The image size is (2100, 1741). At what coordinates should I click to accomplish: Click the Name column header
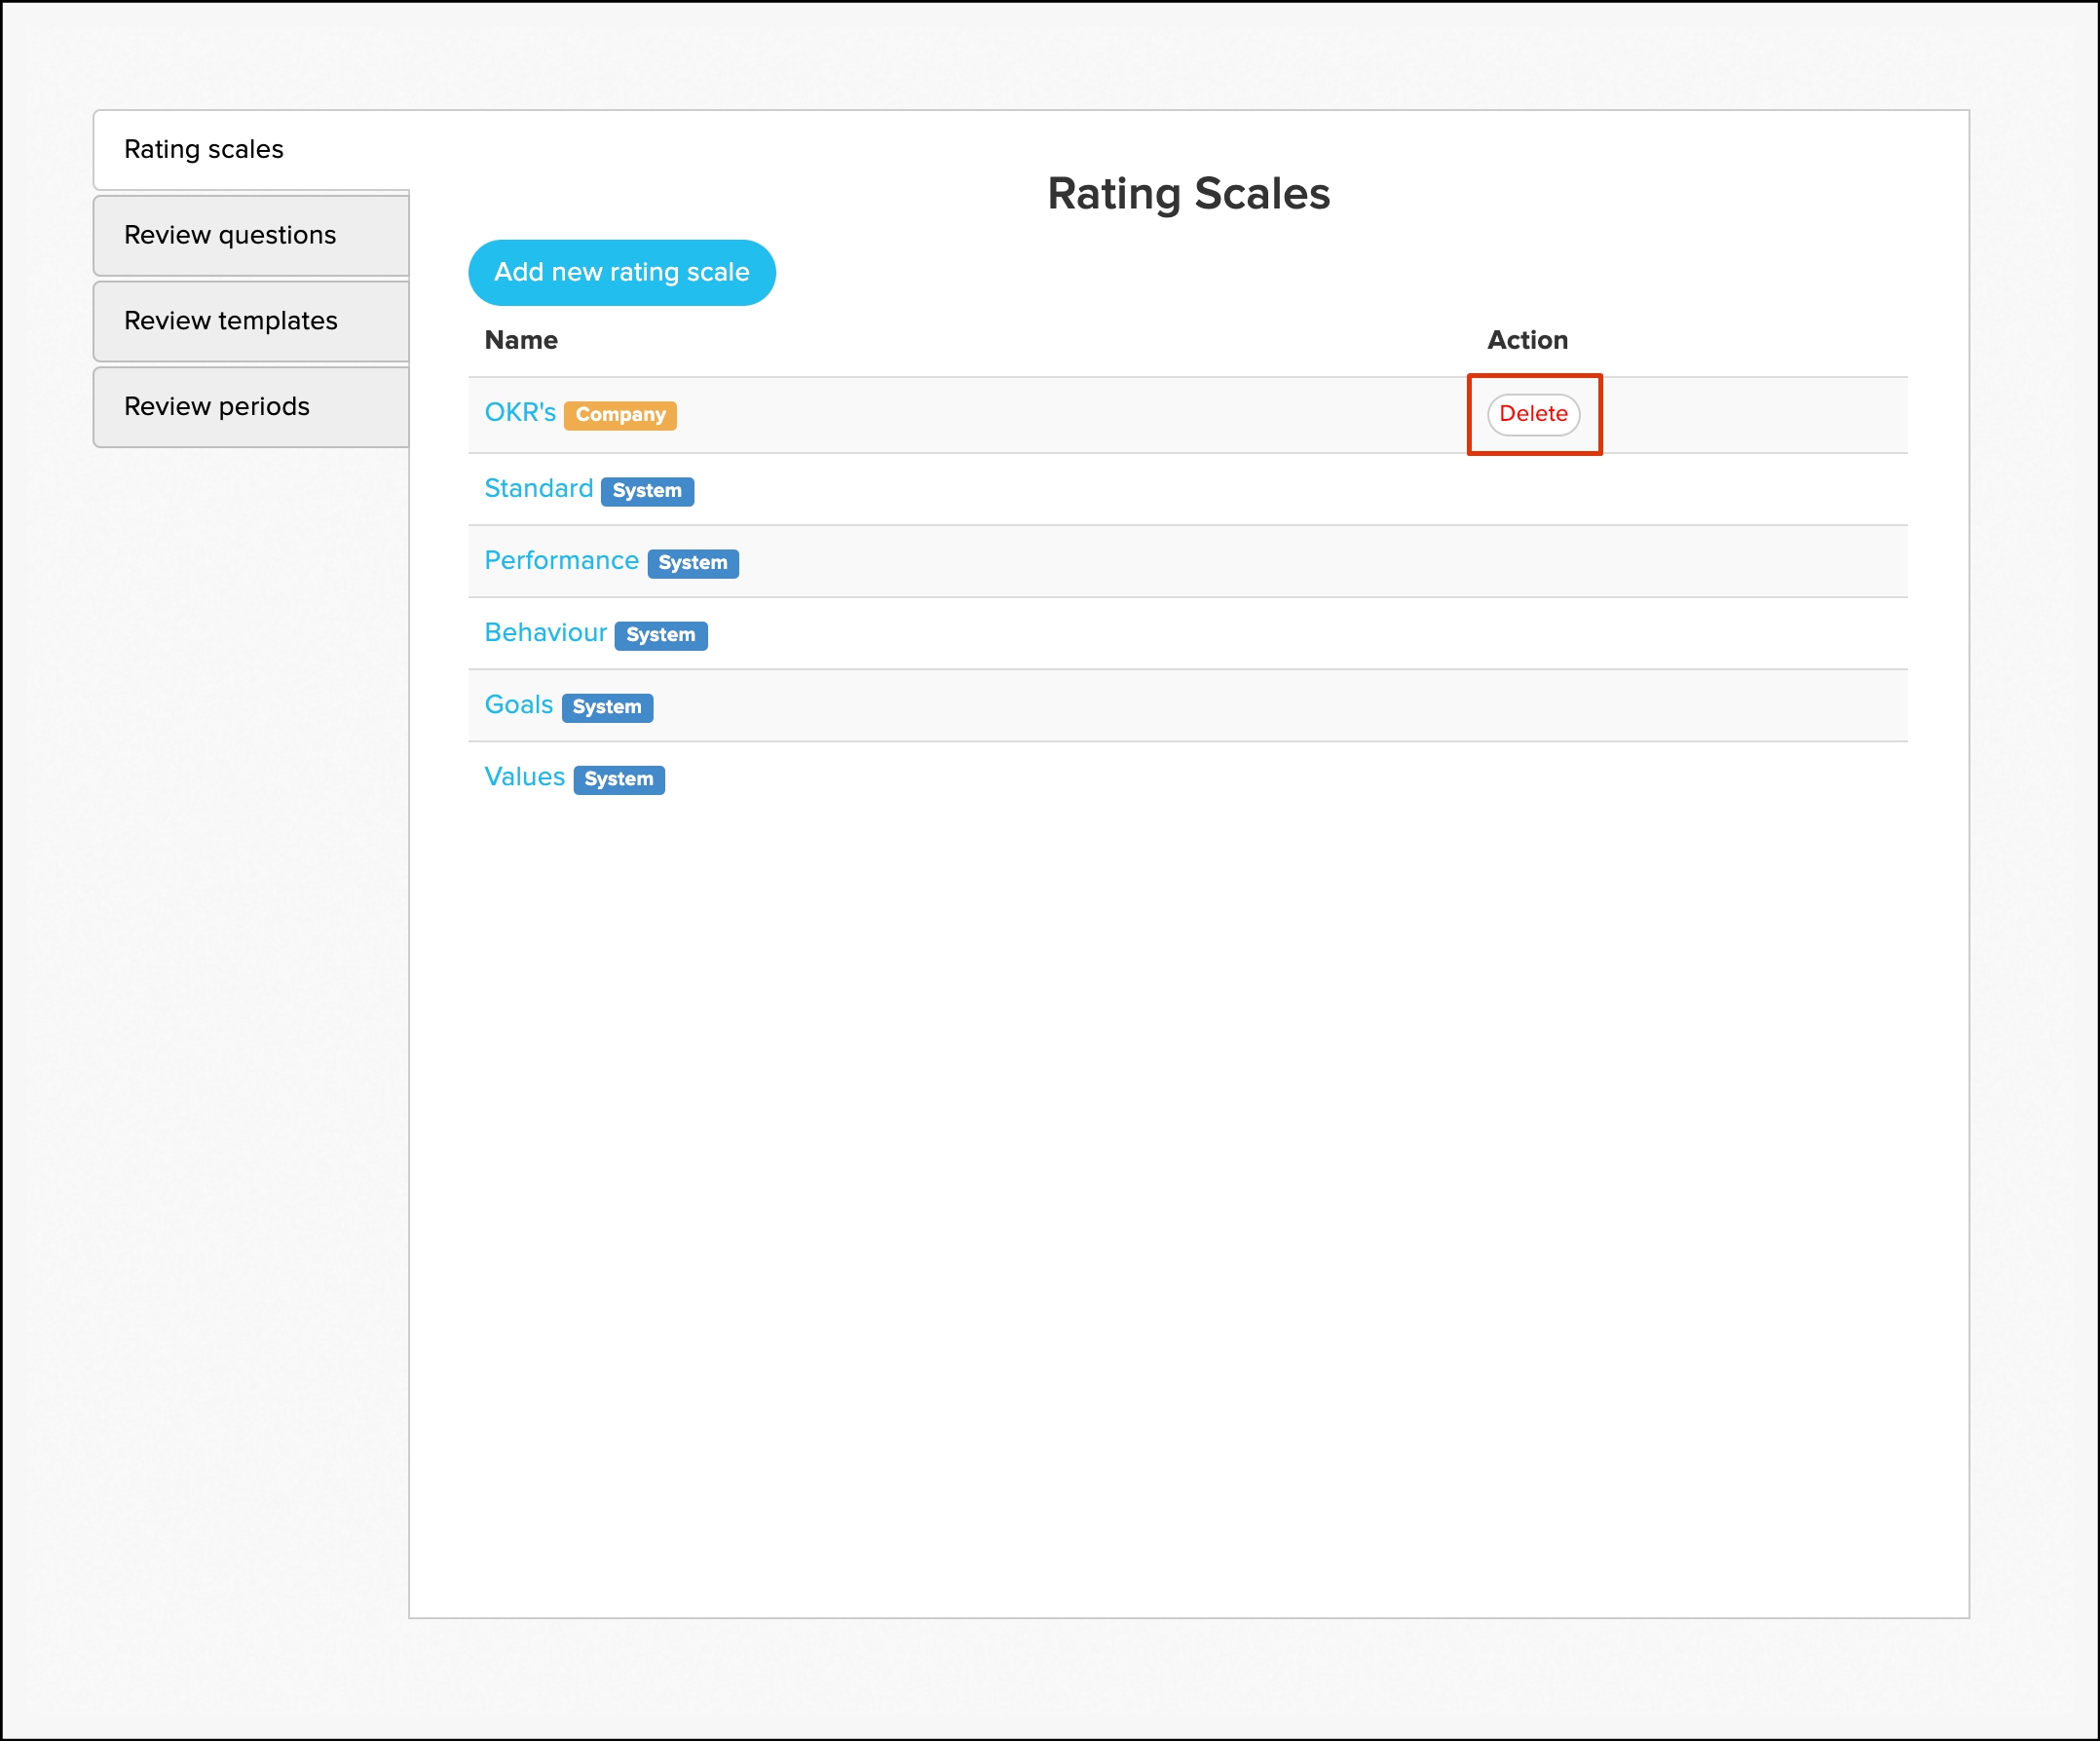pyautogui.click(x=521, y=340)
